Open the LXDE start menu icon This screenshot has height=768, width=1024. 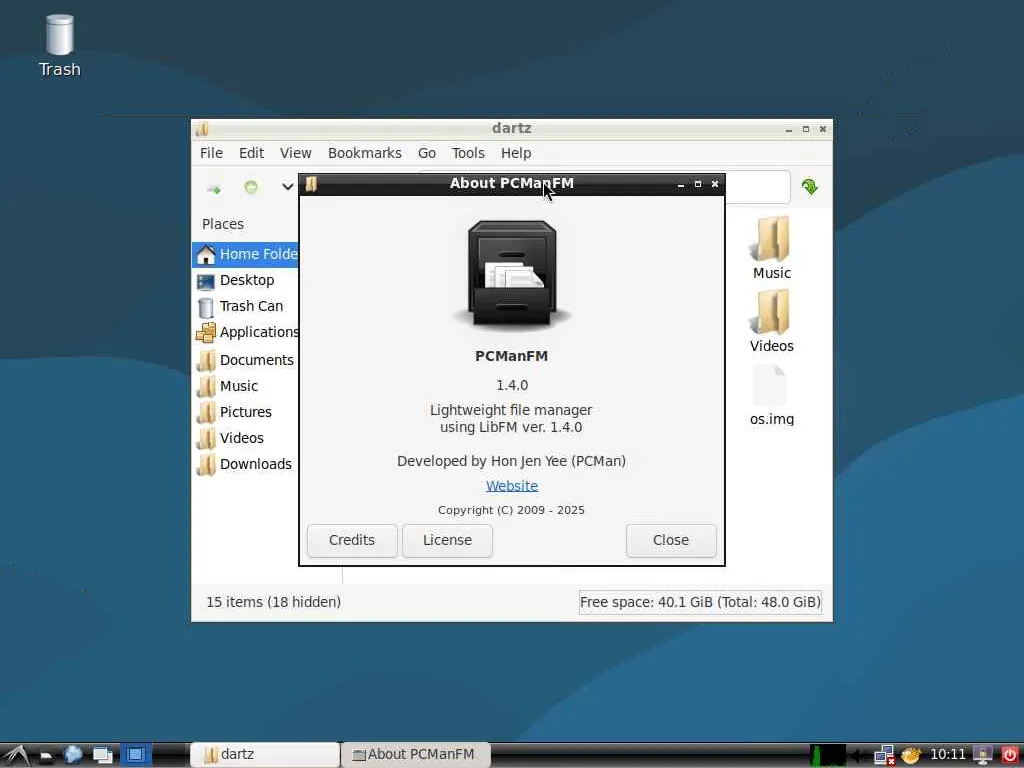[16, 755]
